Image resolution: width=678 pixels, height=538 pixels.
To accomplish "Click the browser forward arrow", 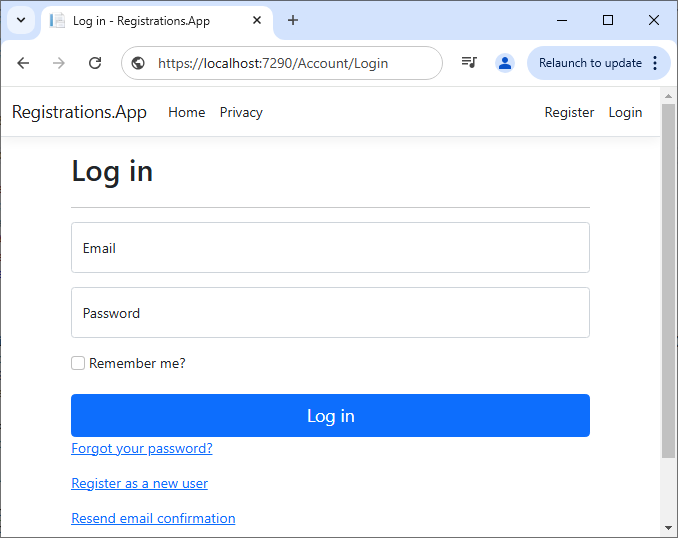I will (x=58, y=63).
